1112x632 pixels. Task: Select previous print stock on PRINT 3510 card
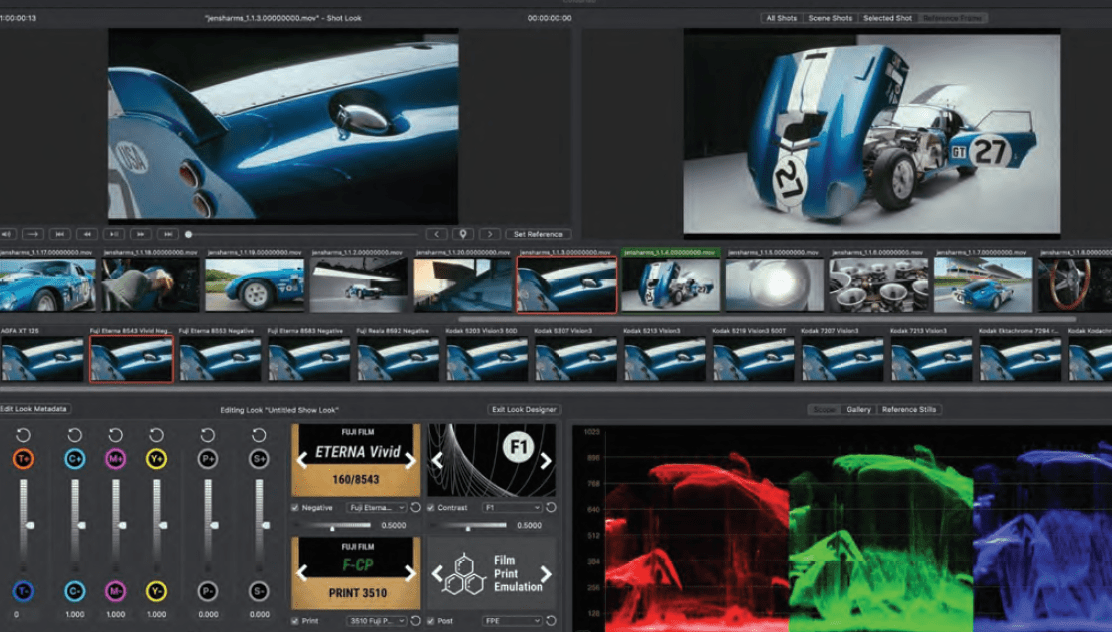(302, 573)
